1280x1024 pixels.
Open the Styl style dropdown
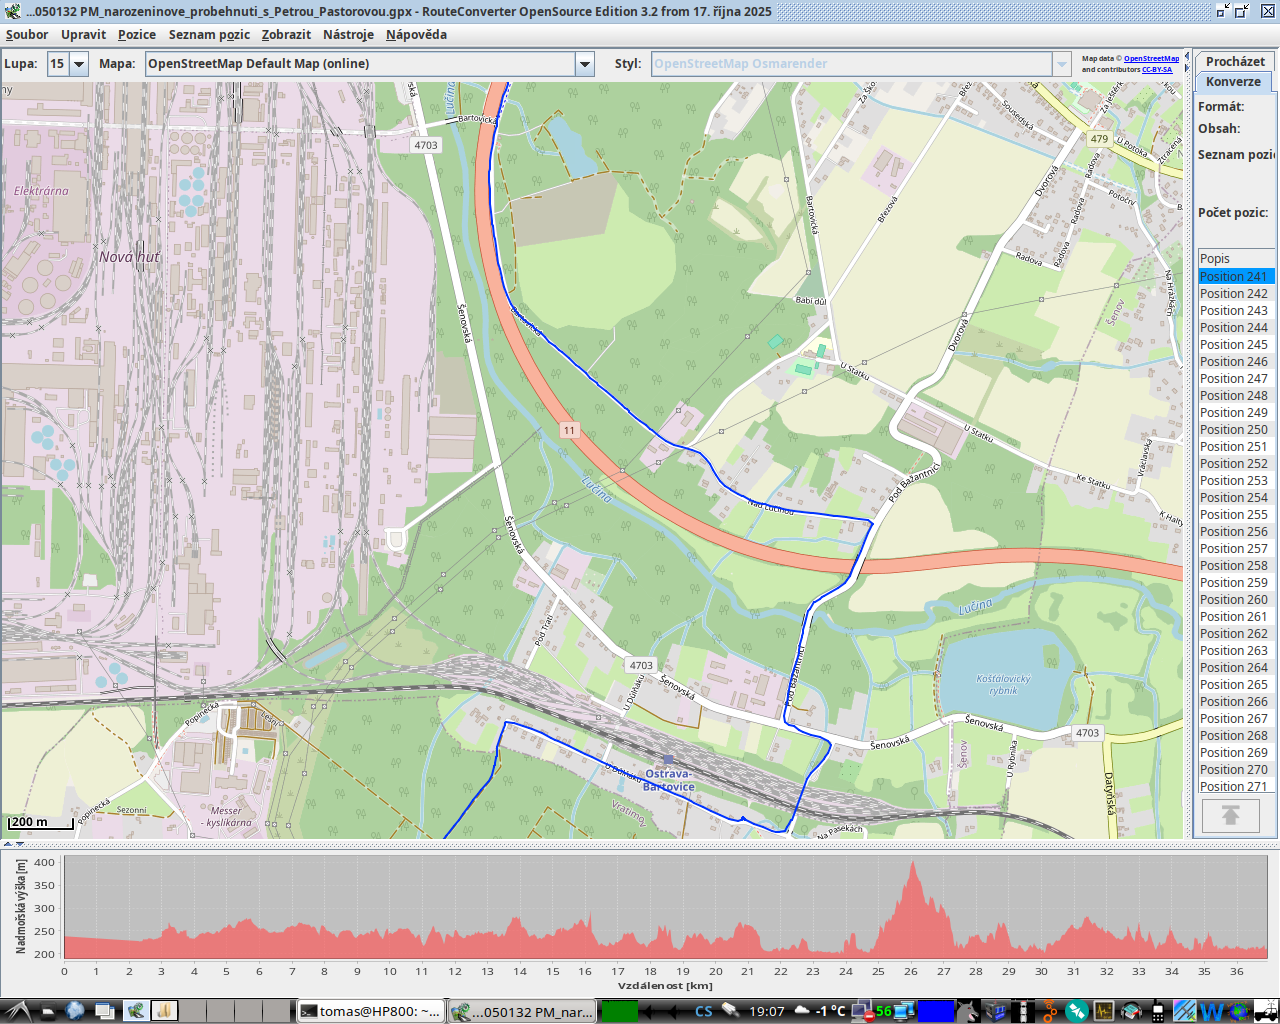click(1061, 64)
